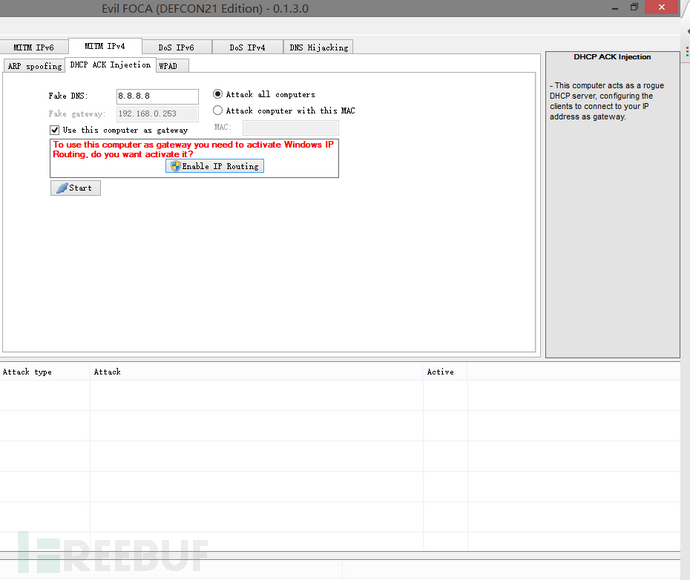690x580 pixels.
Task: Close the Evil FOCA window
Action: coord(661,7)
